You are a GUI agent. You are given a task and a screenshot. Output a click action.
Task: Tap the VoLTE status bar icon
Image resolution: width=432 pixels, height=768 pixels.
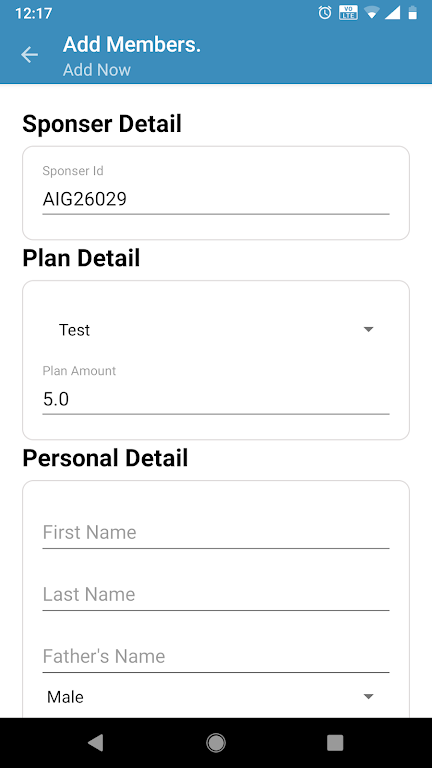click(348, 13)
